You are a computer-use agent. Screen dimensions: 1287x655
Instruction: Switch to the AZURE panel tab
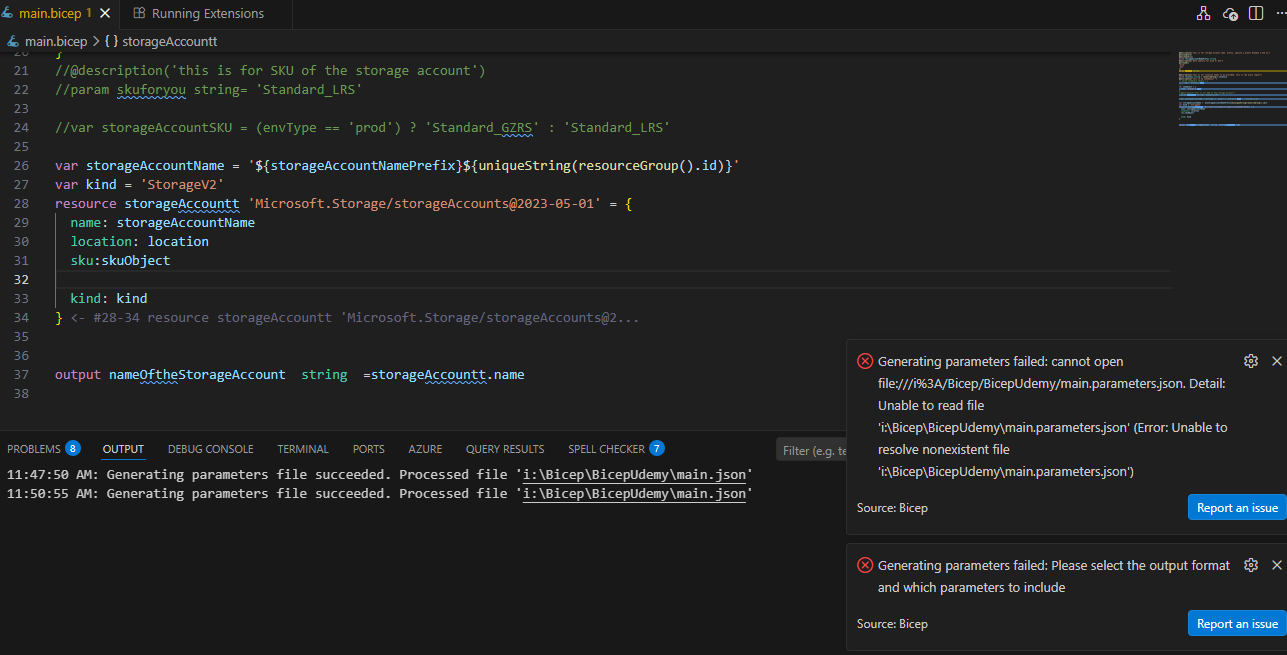(425, 449)
